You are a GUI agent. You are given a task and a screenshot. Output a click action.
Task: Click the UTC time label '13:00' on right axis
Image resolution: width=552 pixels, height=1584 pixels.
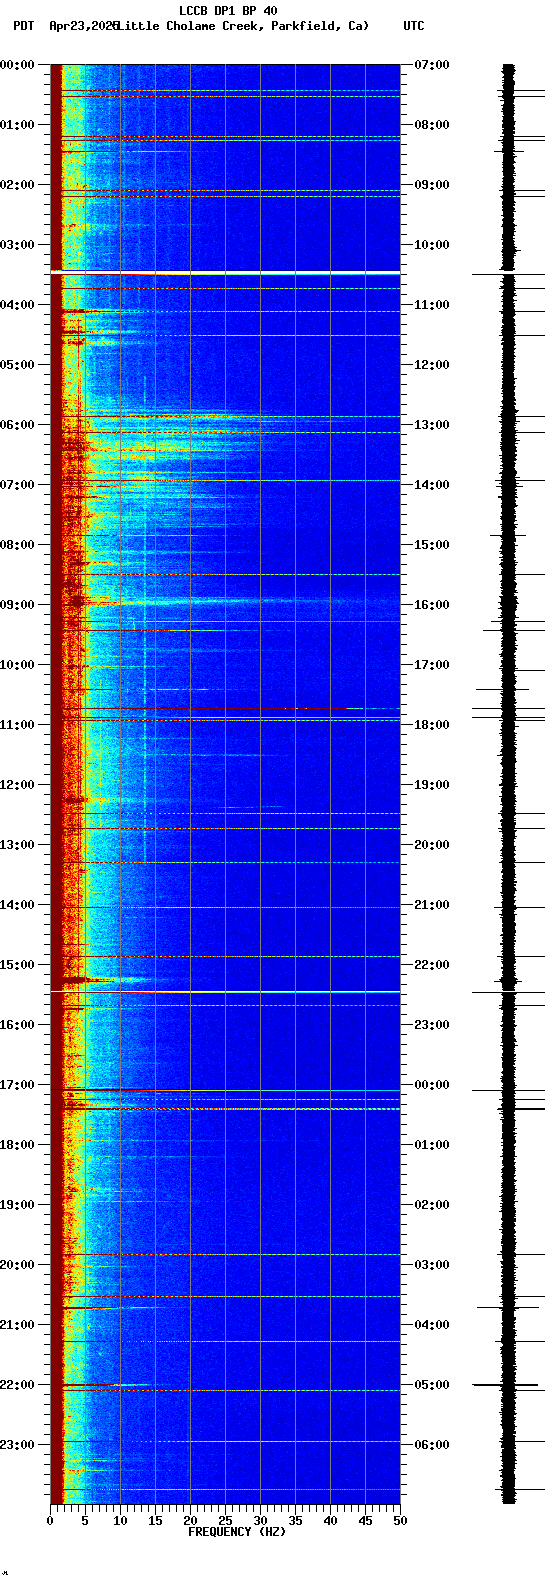(x=432, y=425)
